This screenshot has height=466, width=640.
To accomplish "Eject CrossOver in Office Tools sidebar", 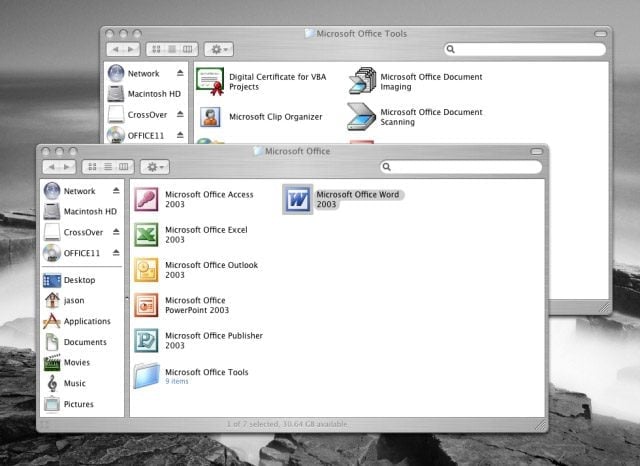I will point(180,114).
